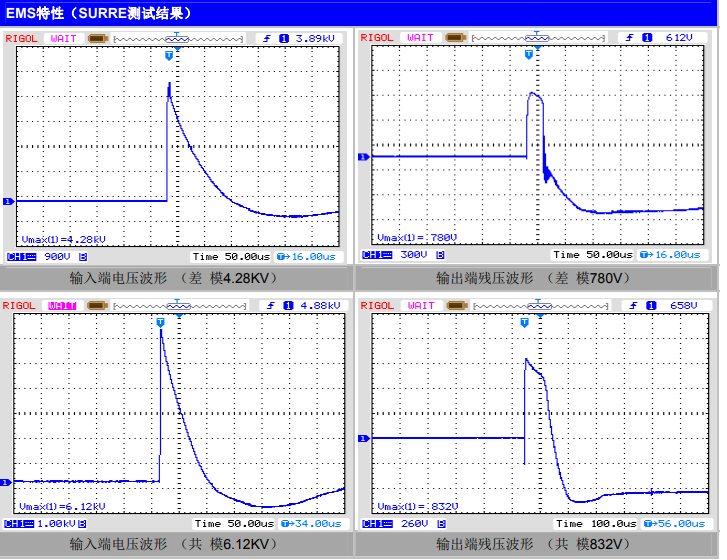Click the 3.89kV trigger level value
Image resolution: width=727 pixels, height=560 pixels.
(315, 38)
